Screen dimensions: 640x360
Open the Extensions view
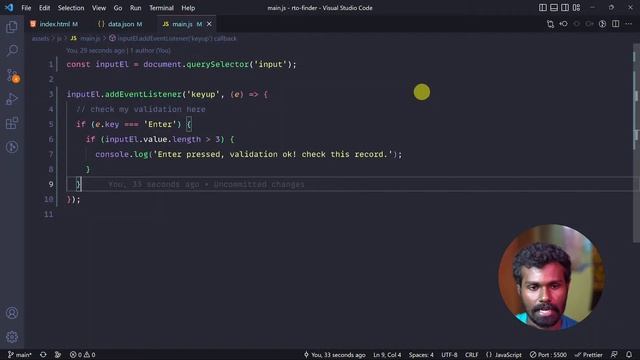click(12, 123)
